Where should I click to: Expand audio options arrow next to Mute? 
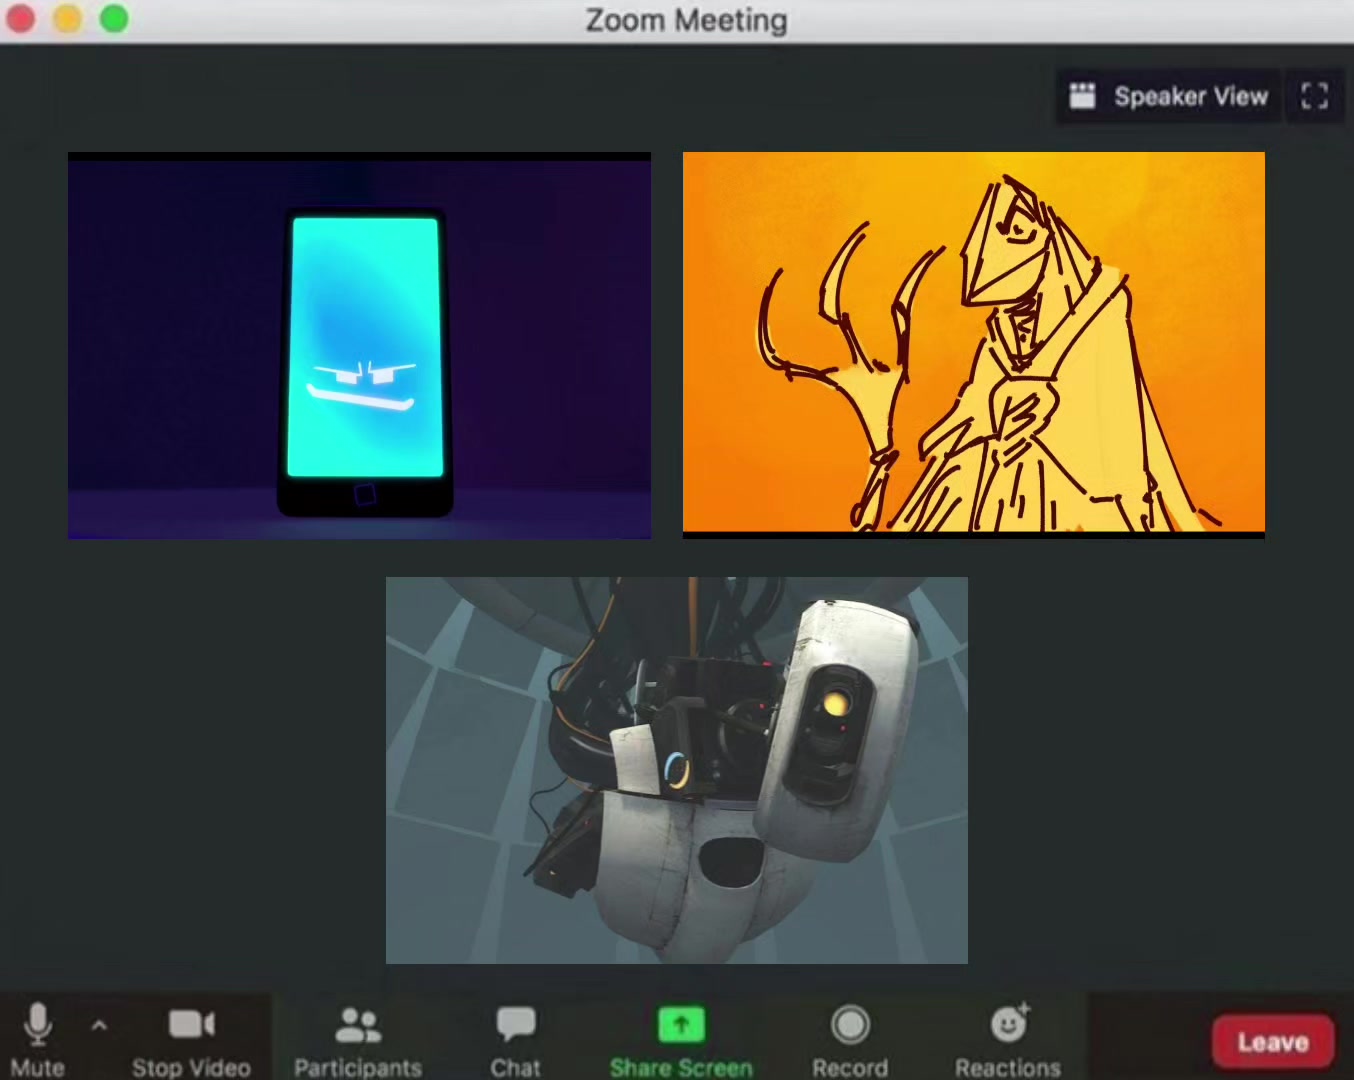tap(99, 1025)
